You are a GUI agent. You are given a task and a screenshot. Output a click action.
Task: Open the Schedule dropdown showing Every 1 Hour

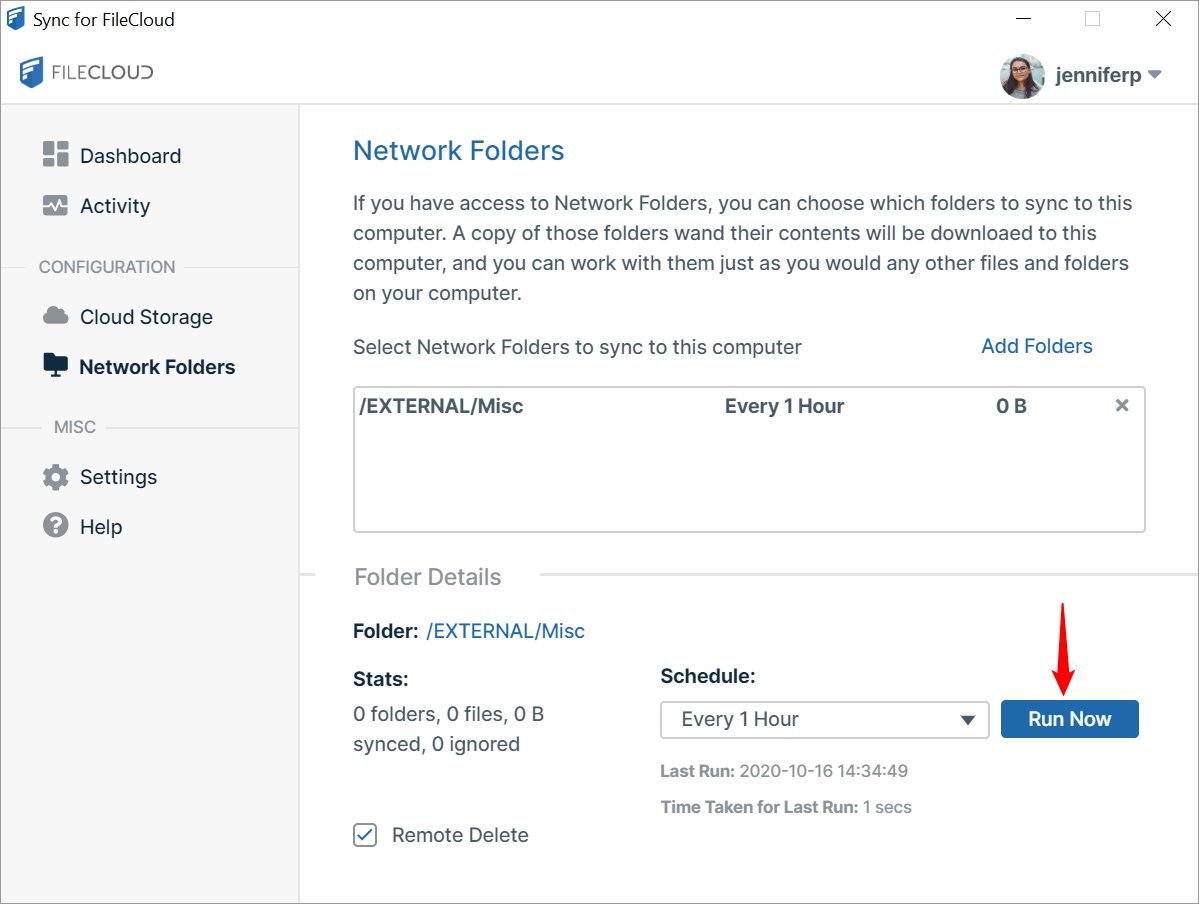pyautogui.click(x=824, y=719)
